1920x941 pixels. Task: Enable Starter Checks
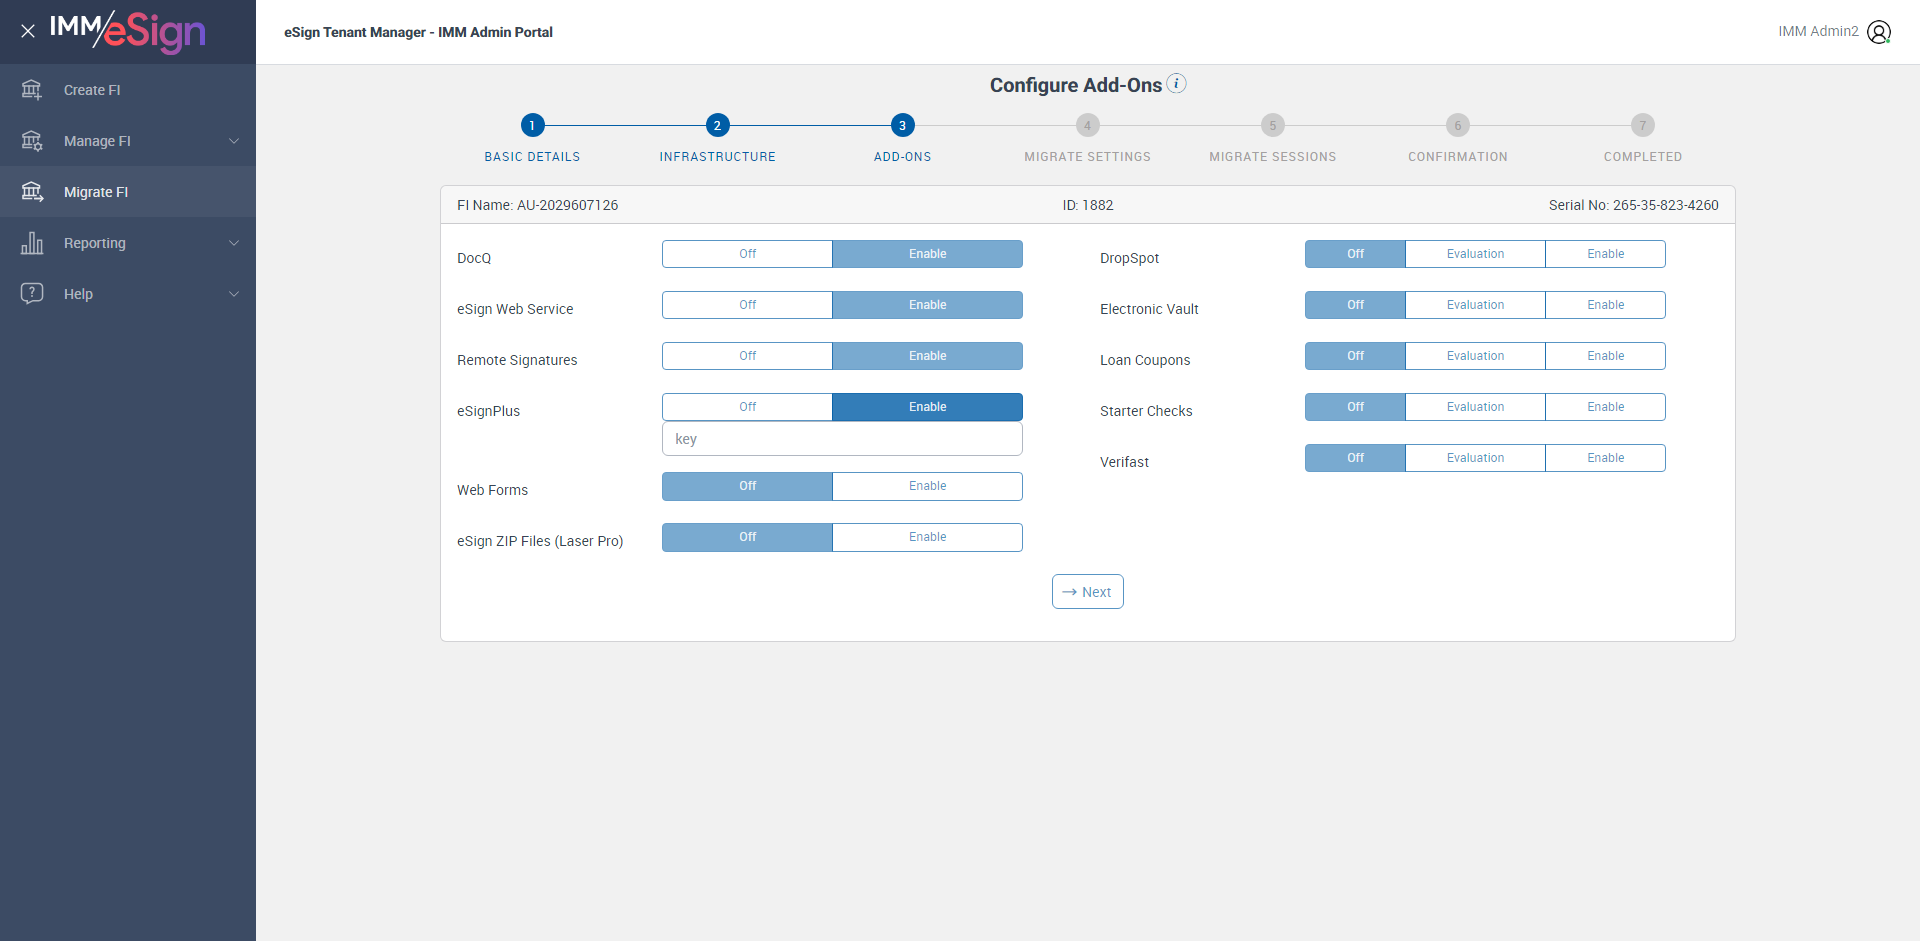click(1605, 407)
